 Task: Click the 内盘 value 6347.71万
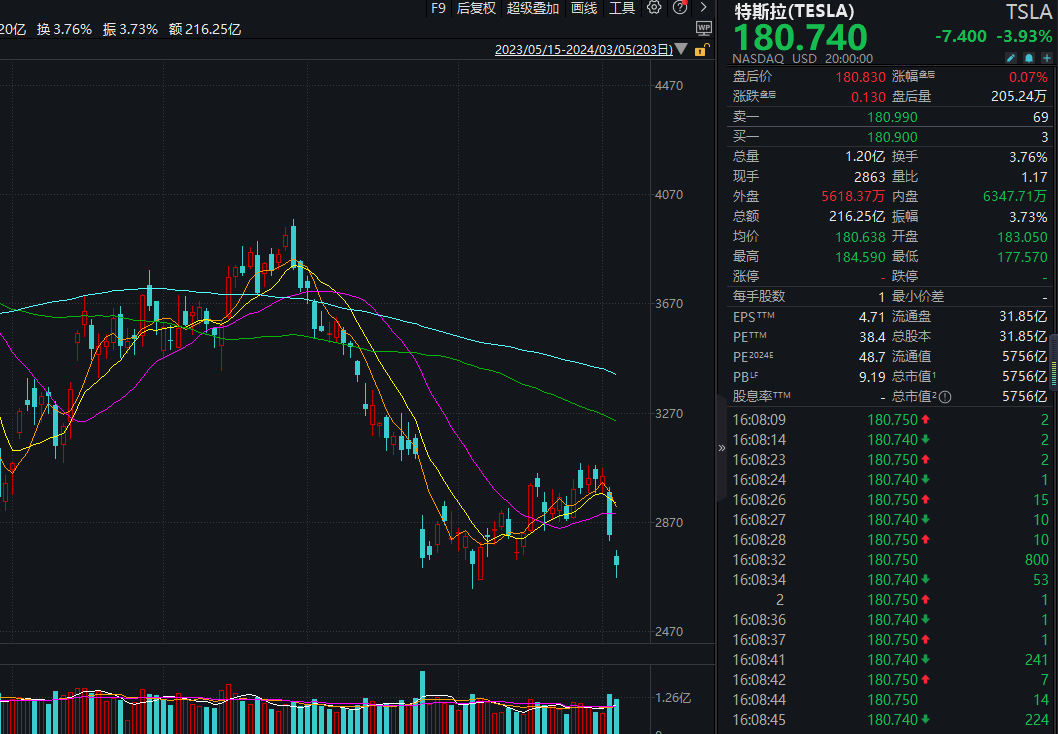coord(1015,196)
